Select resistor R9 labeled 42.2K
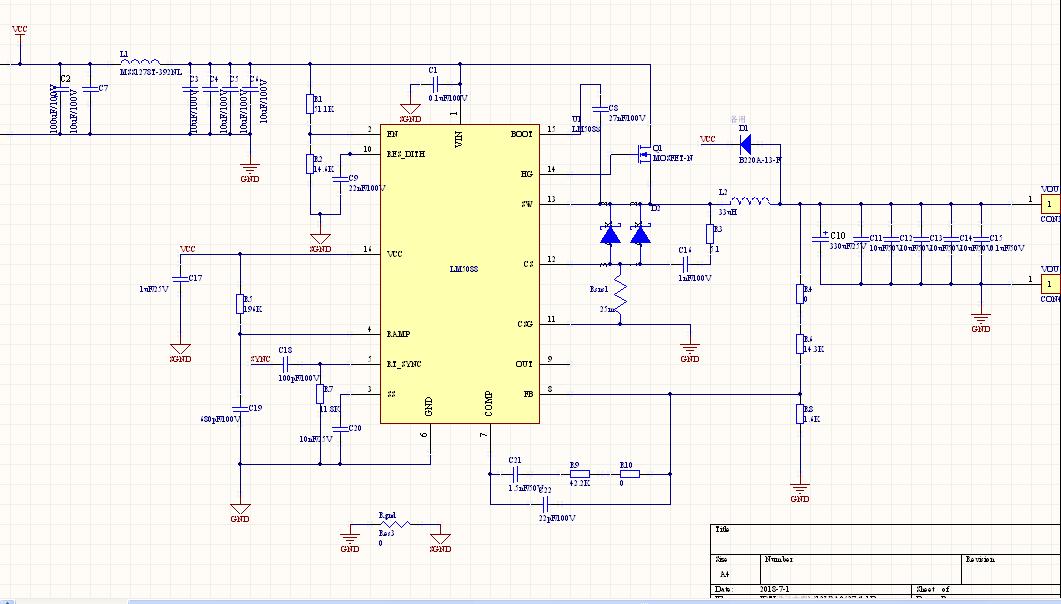Image resolution: width=1061 pixels, height=604 pixels. click(579, 474)
